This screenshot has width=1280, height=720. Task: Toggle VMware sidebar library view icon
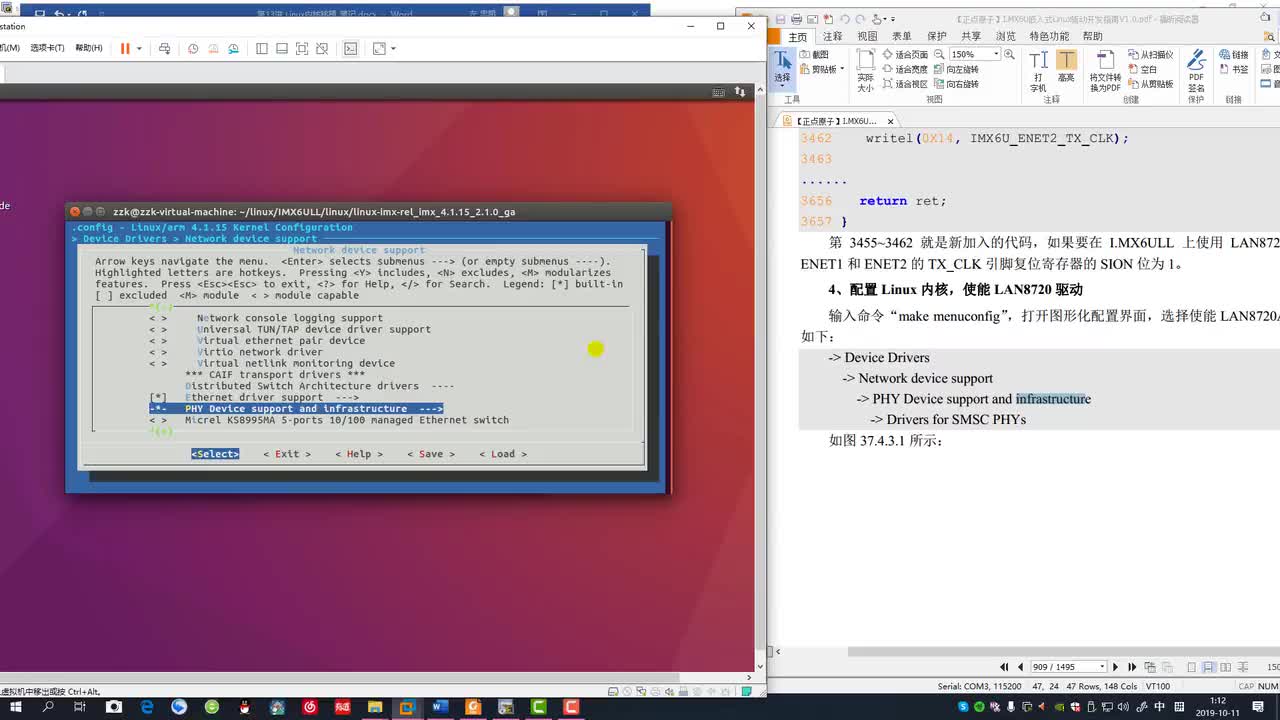[x=262, y=48]
